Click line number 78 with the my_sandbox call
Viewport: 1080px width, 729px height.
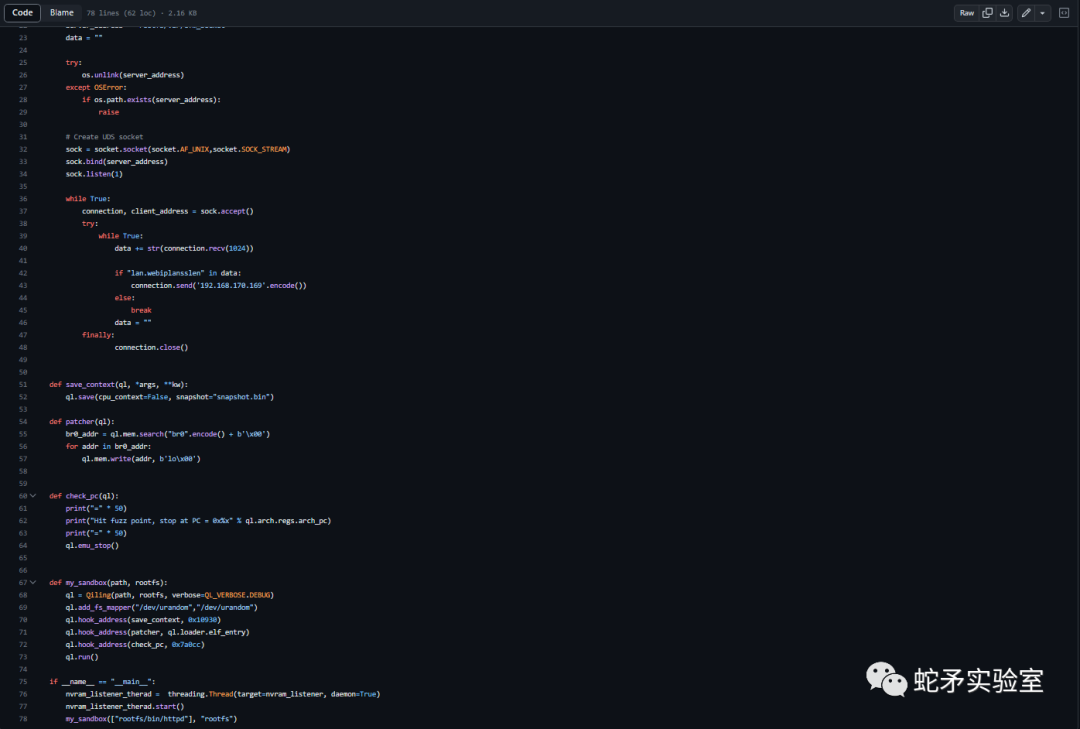(22, 718)
